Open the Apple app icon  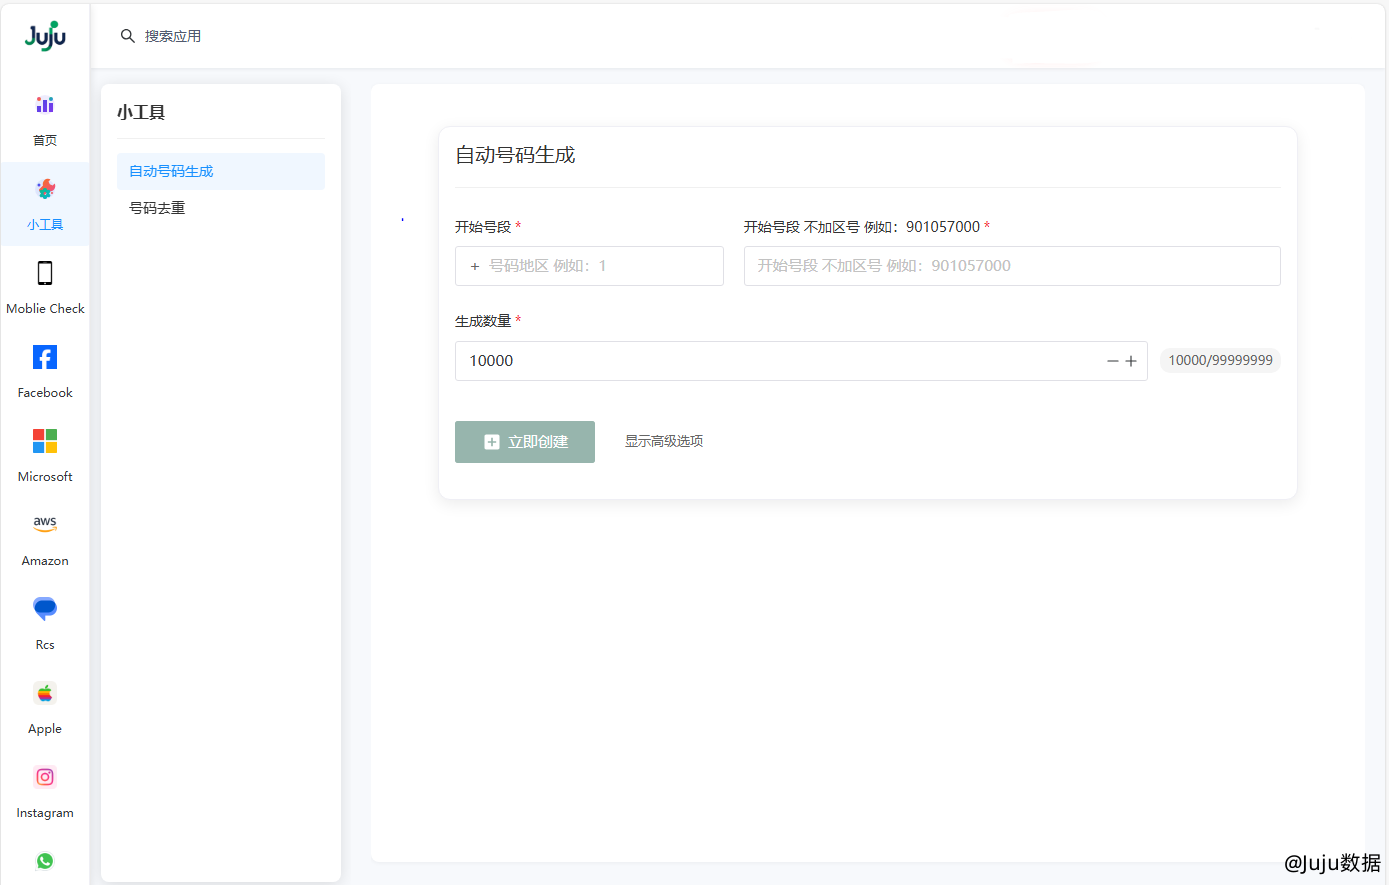(45, 693)
